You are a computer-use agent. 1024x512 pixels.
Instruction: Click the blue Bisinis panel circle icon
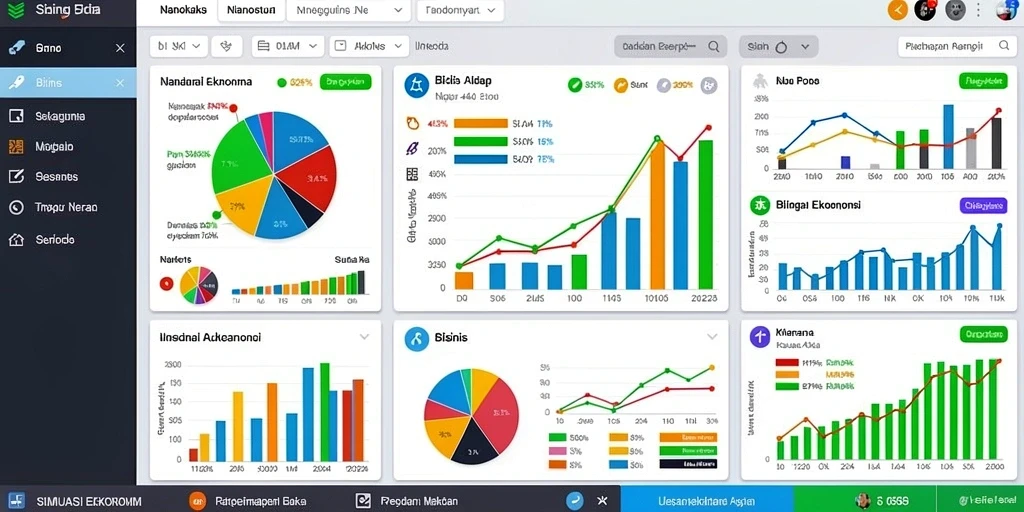click(417, 339)
